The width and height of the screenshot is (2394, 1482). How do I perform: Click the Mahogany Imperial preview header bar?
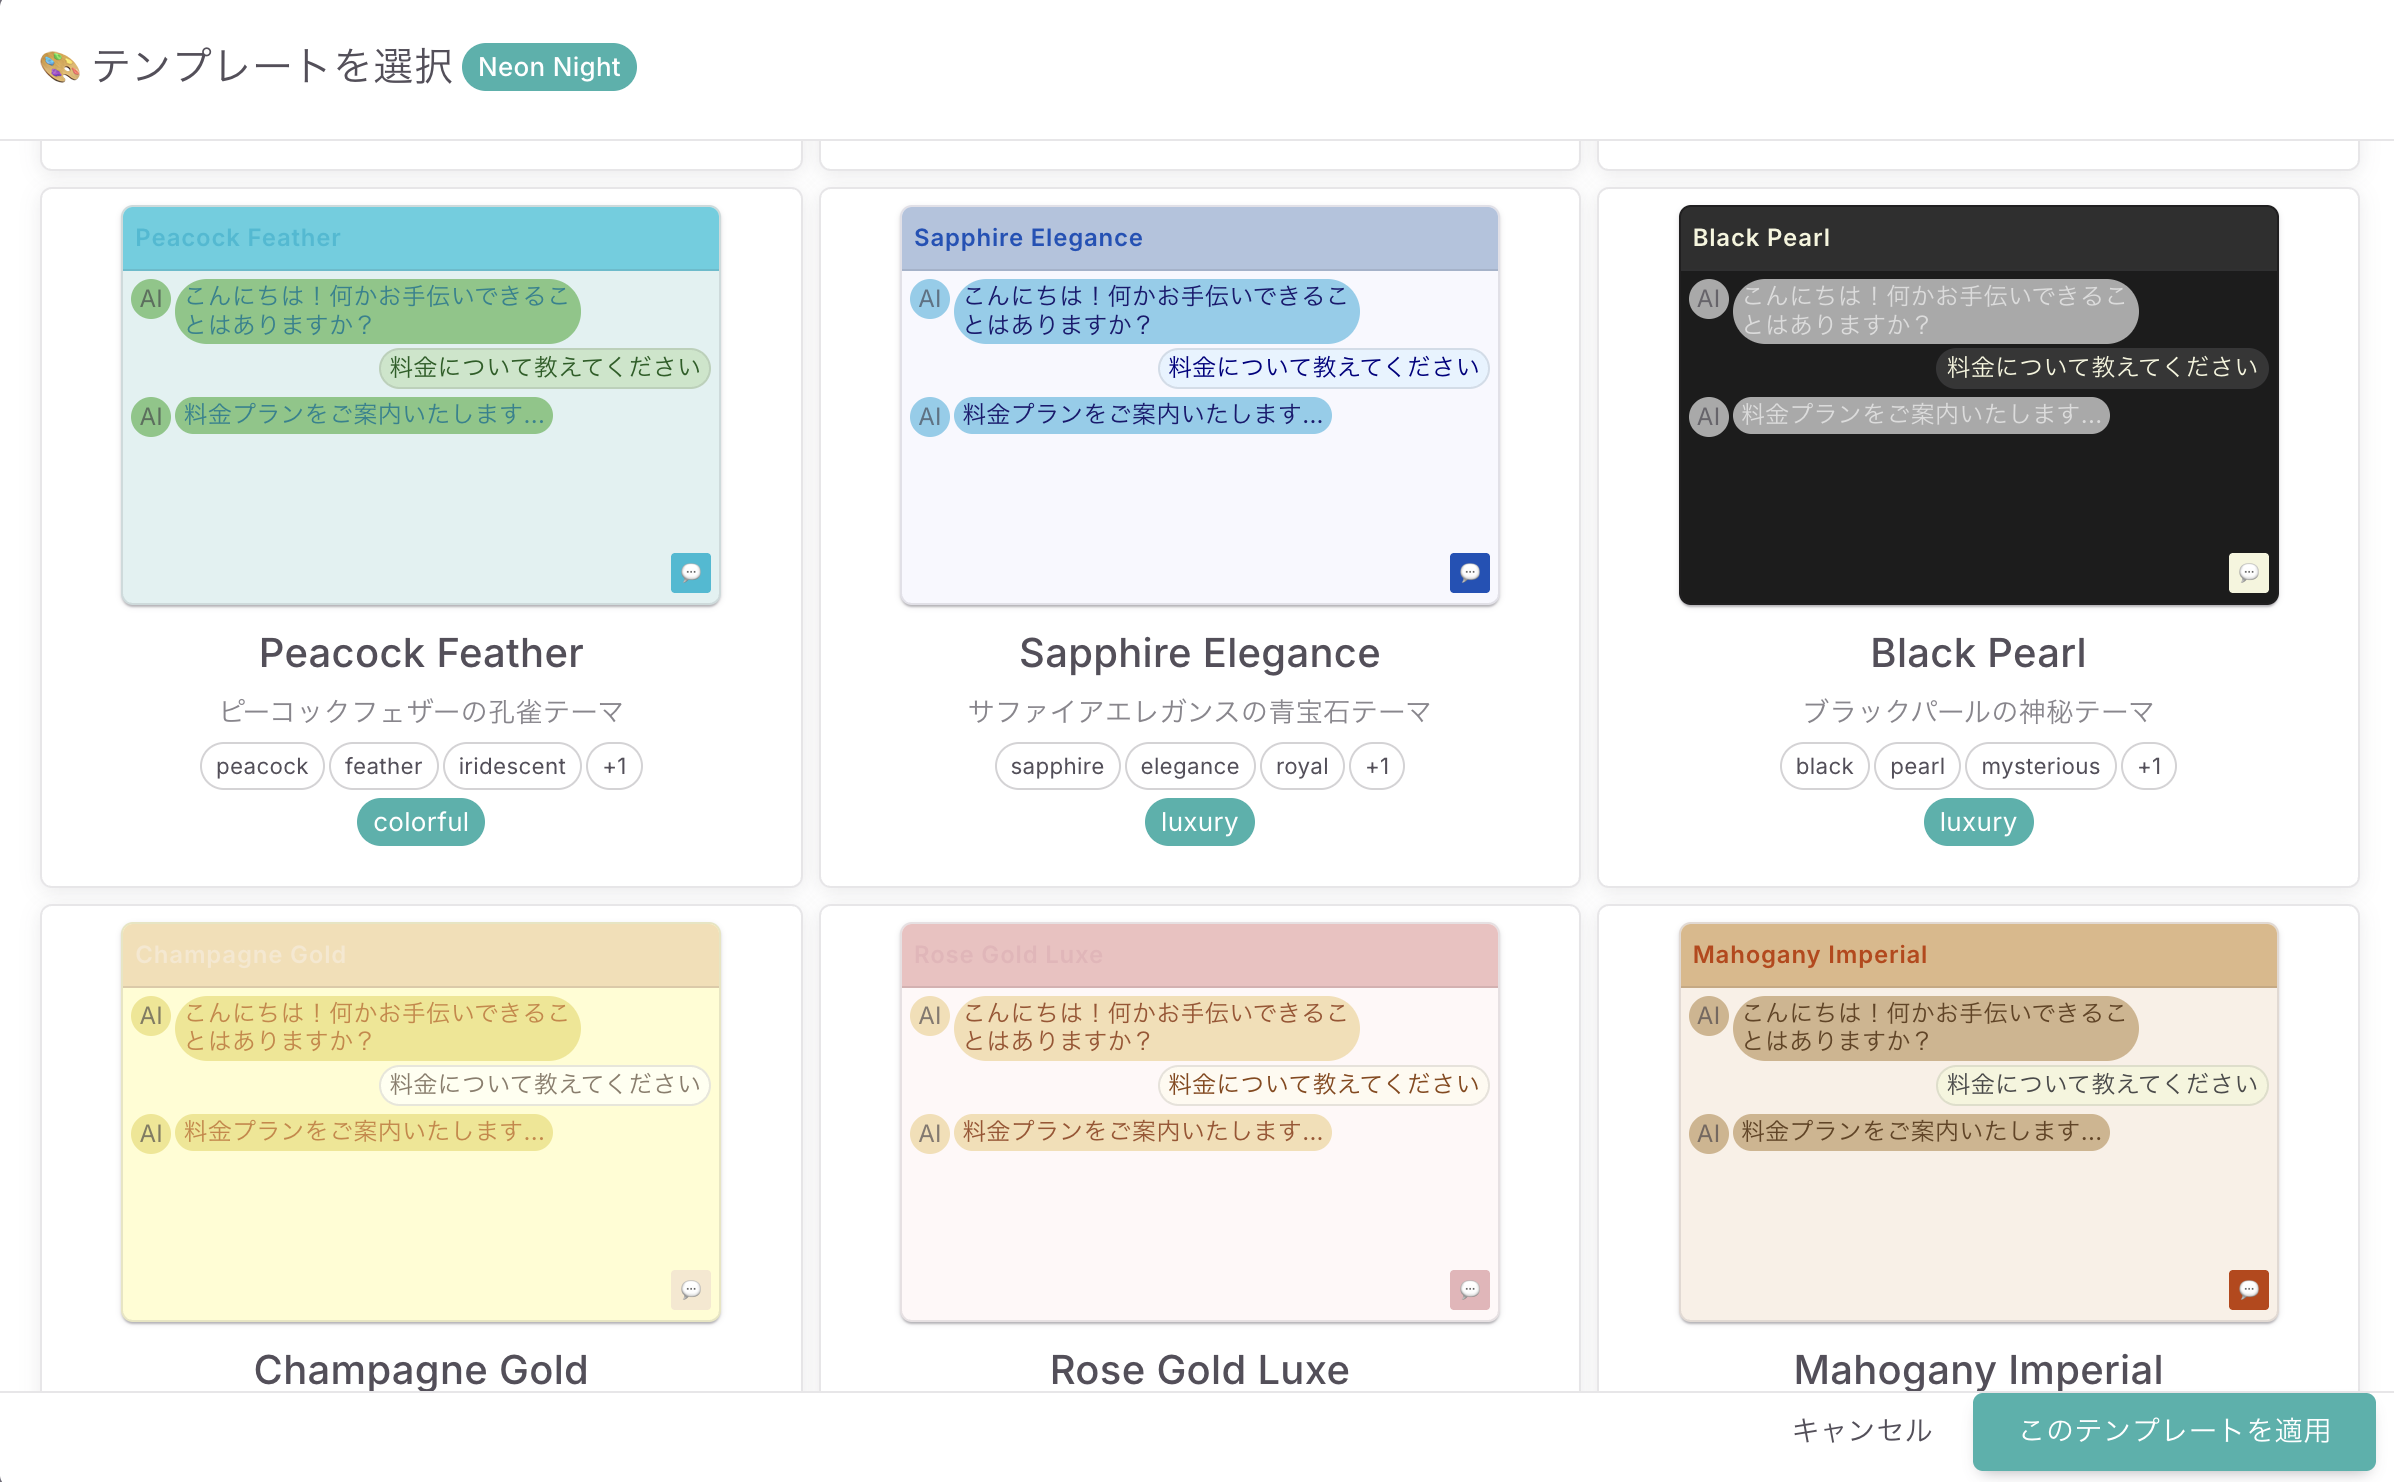click(1978, 955)
